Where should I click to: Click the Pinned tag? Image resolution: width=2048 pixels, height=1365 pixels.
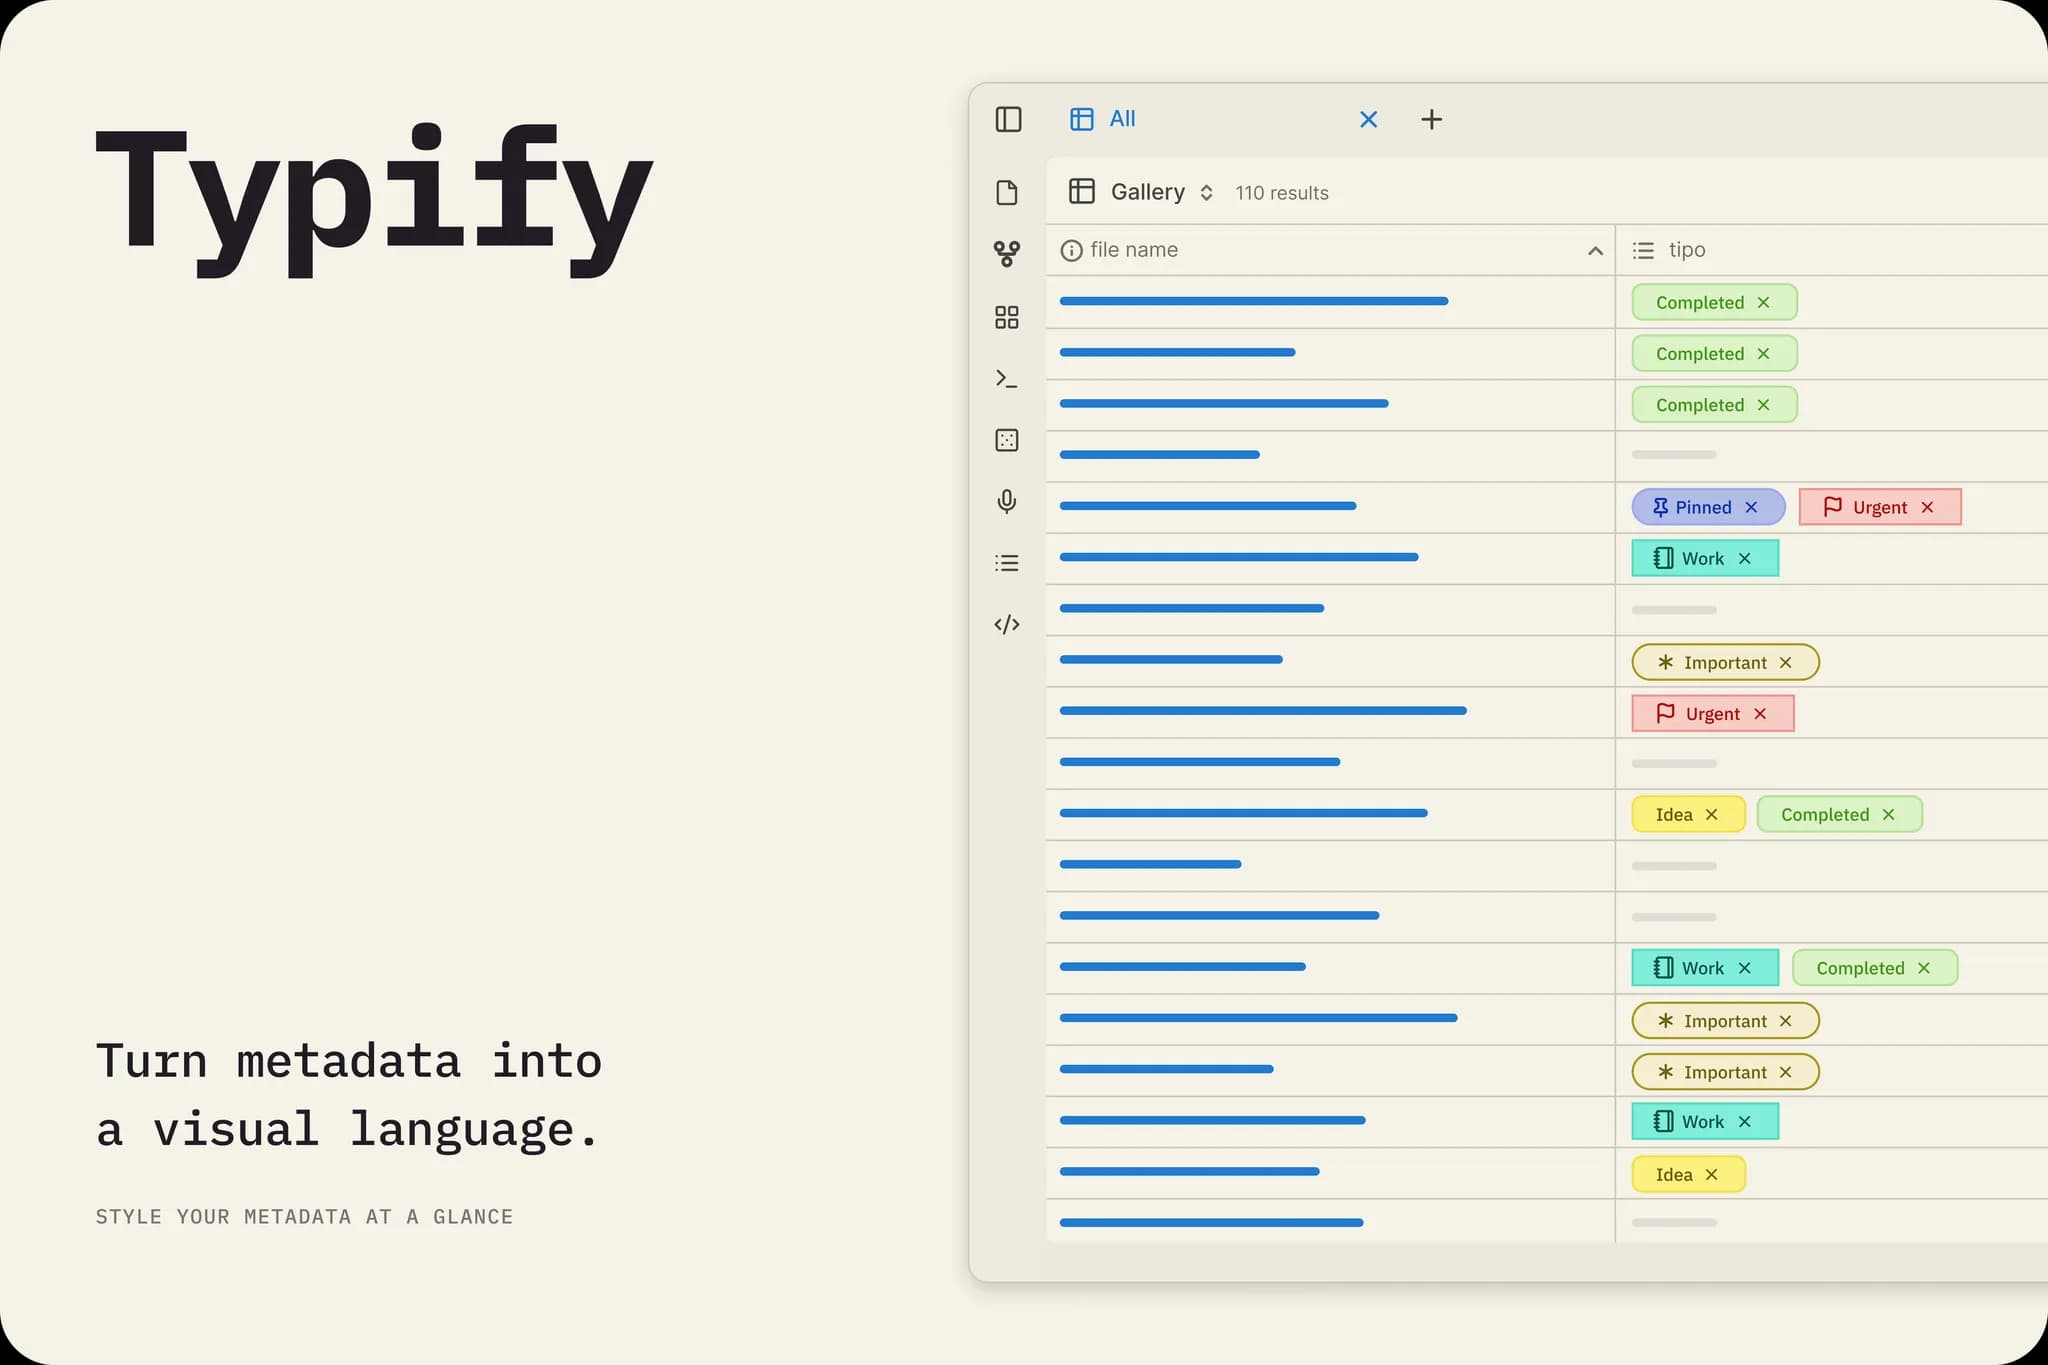coord(1708,507)
